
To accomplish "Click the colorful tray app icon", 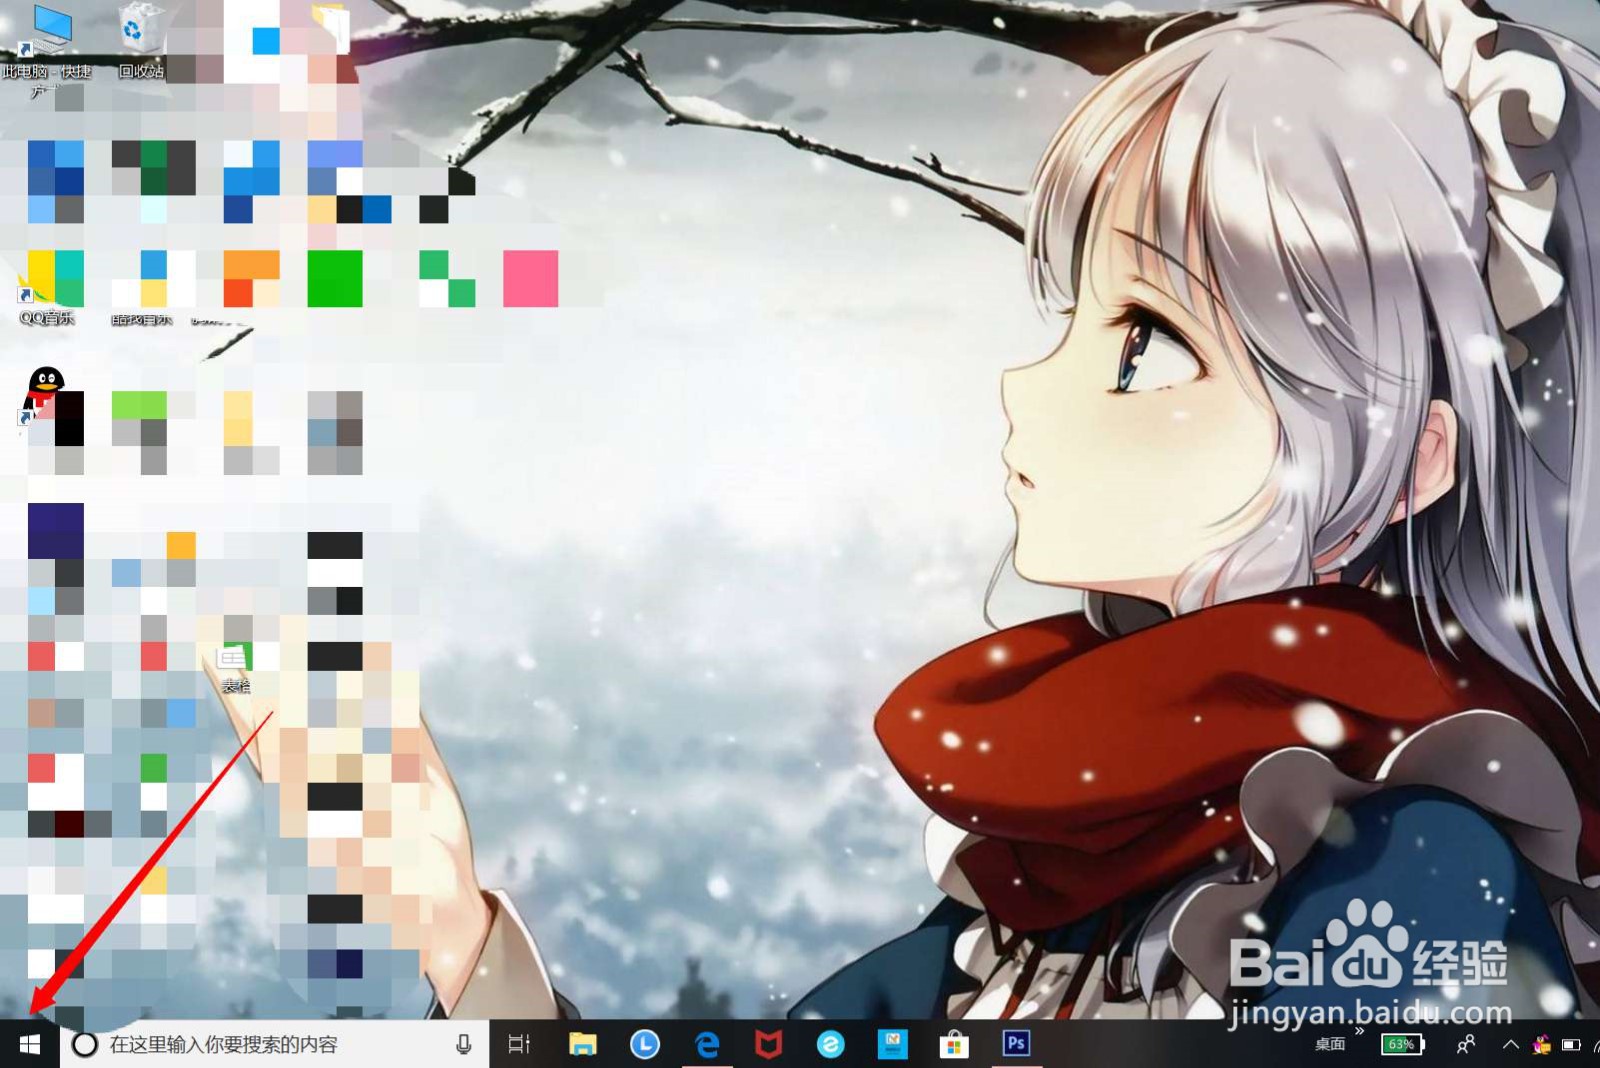I will point(1542,1045).
